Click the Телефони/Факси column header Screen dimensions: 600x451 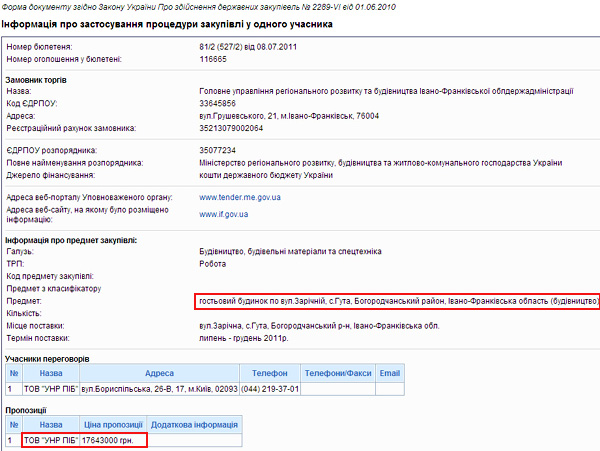click(x=338, y=373)
